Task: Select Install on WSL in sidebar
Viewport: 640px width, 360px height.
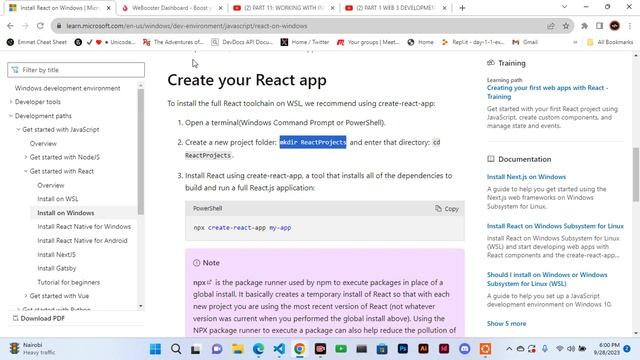Action: click(x=58, y=199)
